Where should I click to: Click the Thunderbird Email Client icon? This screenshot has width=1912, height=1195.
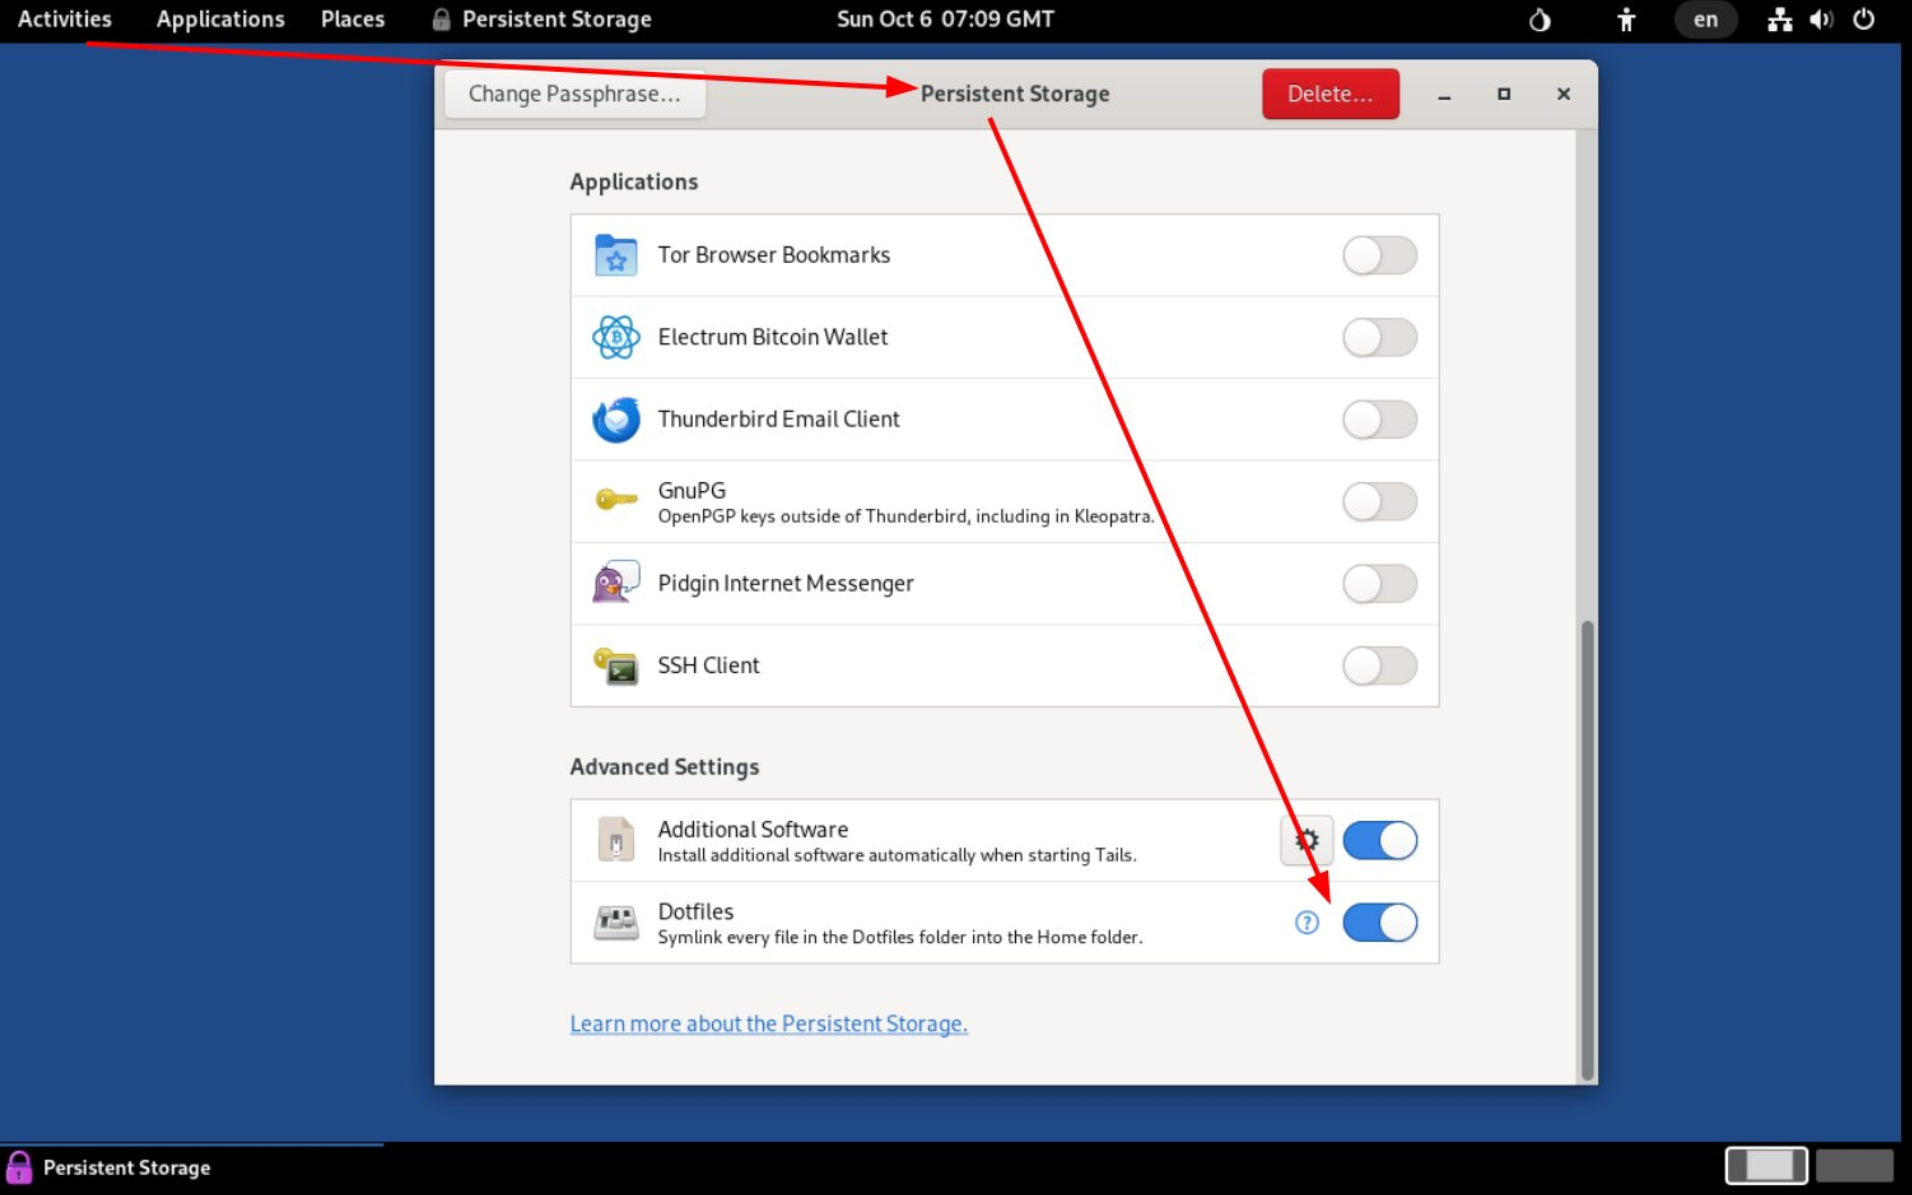pyautogui.click(x=616, y=419)
